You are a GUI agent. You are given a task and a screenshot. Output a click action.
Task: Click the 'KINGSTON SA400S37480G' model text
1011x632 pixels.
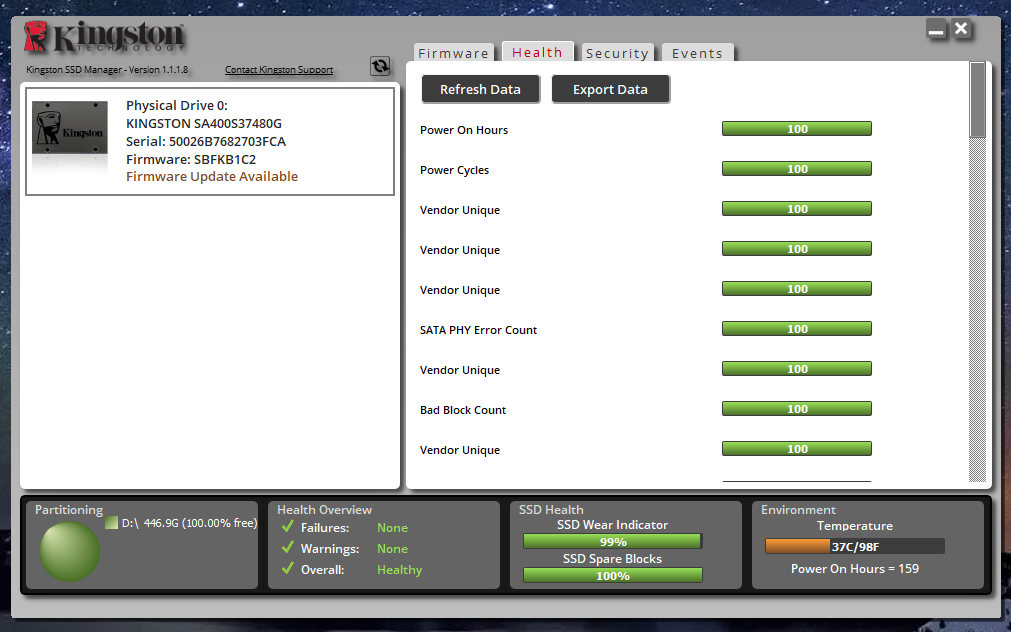204,123
